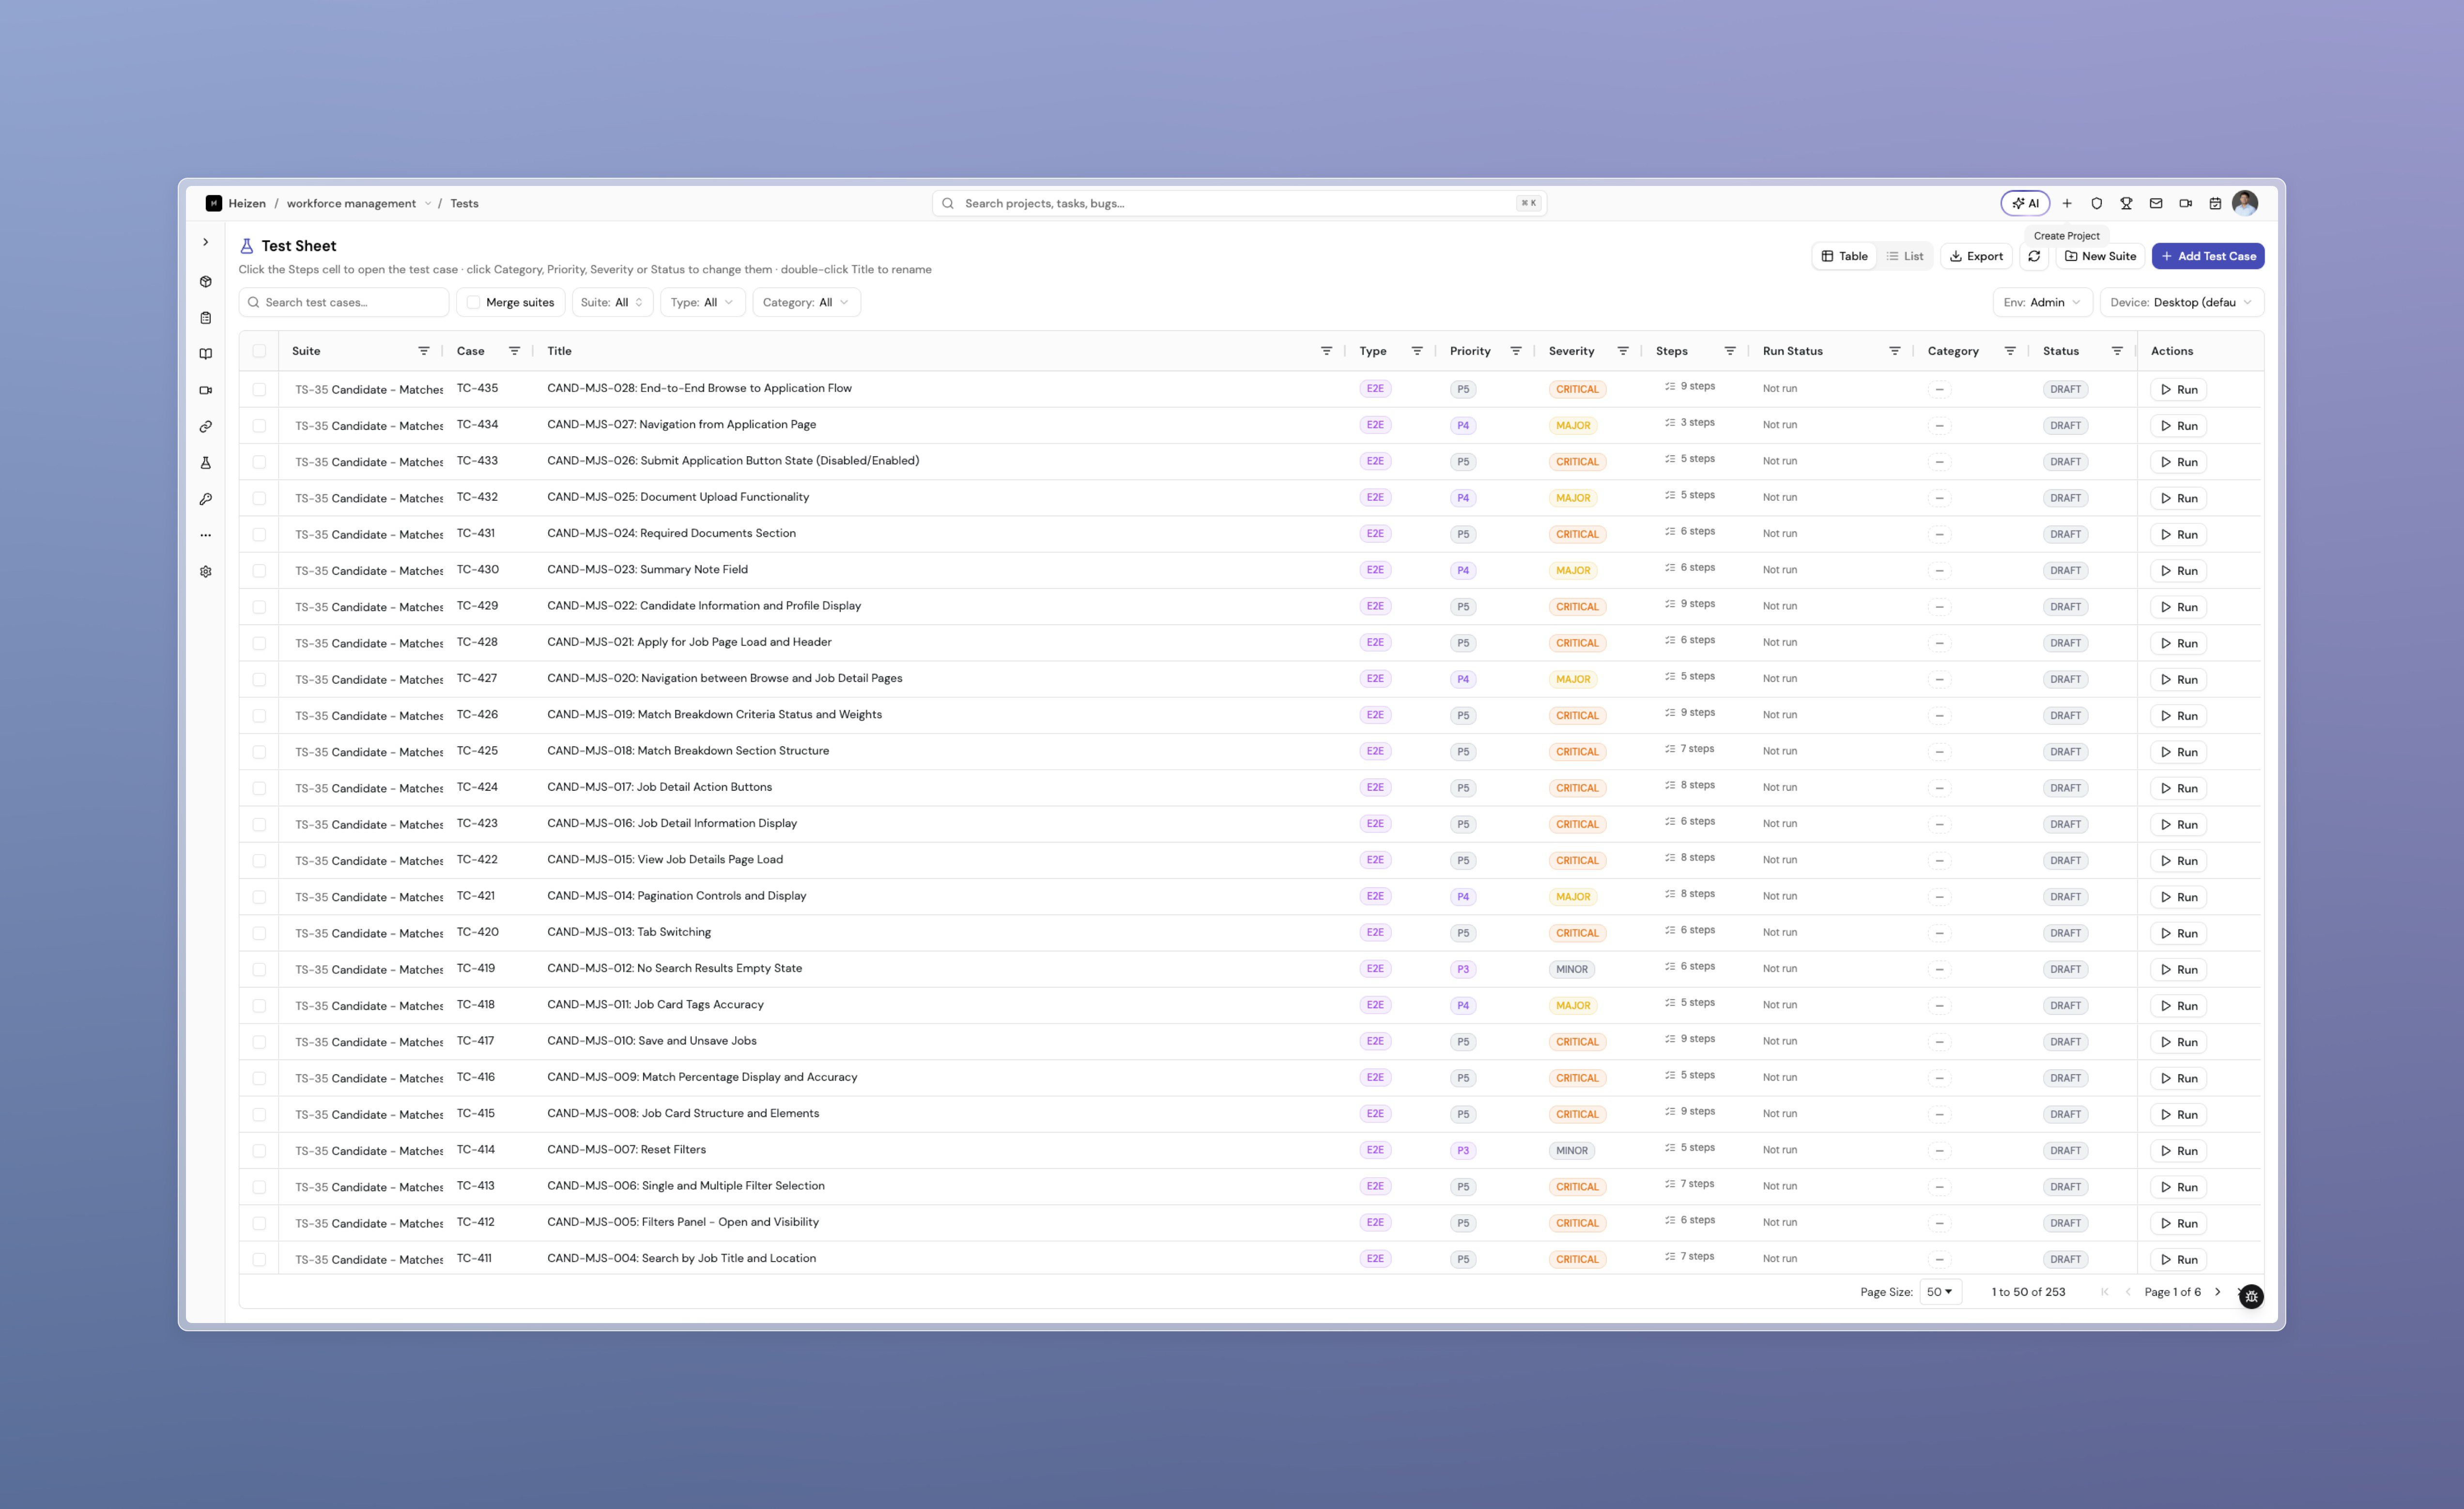Click title CAND-MJS-013: Tab Switching

[629, 932]
